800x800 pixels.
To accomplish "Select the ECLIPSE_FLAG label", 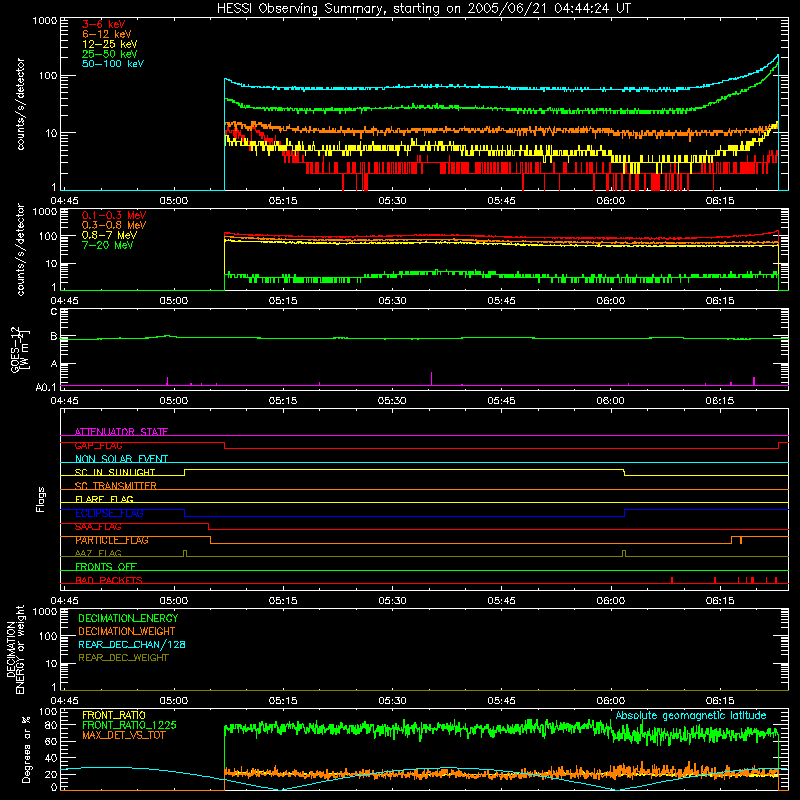I will pyautogui.click(x=109, y=513).
